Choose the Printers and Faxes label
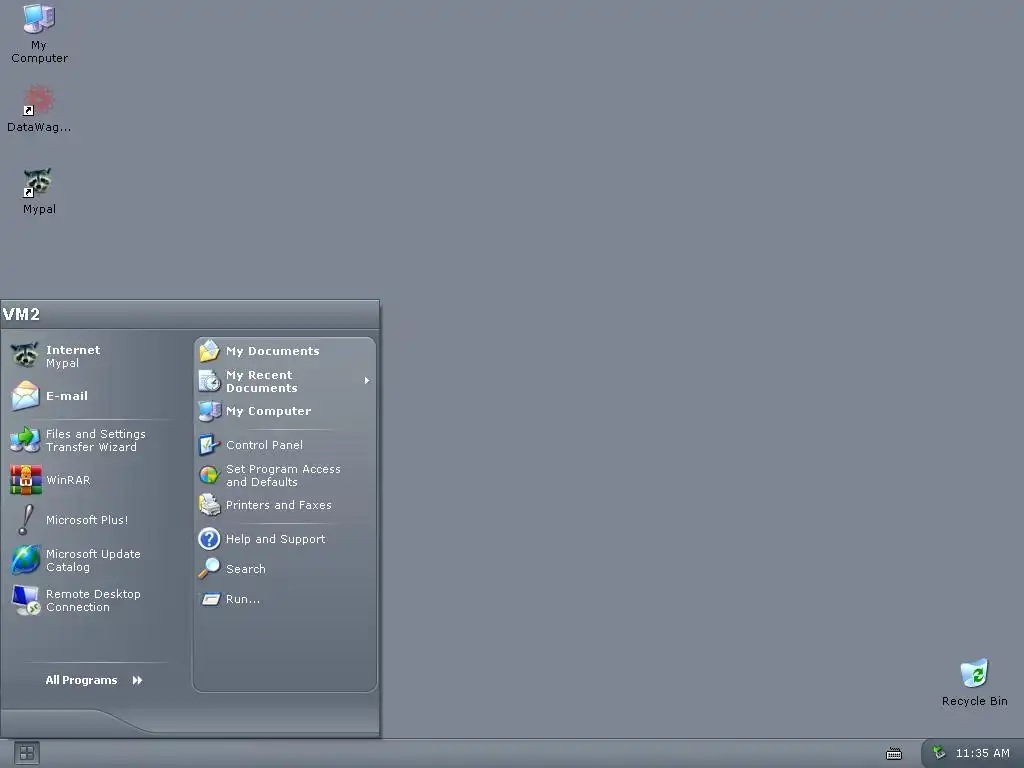The height and width of the screenshot is (768, 1024). 278,505
